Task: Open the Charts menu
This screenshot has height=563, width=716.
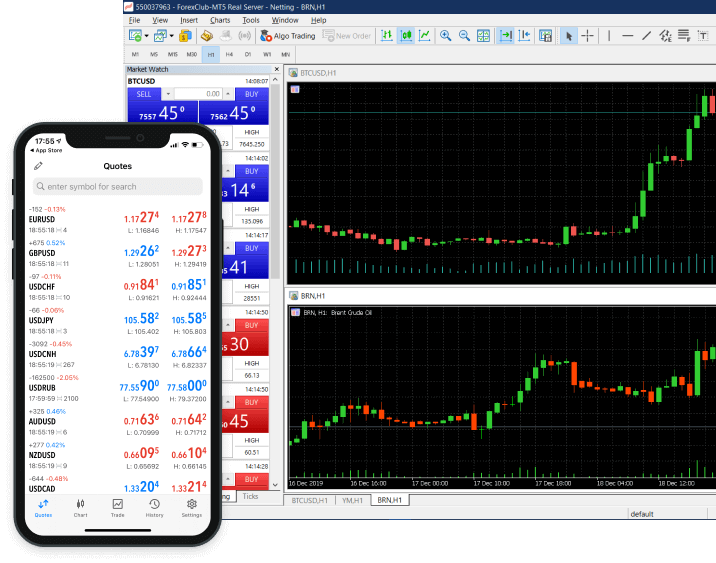Action: pyautogui.click(x=220, y=20)
